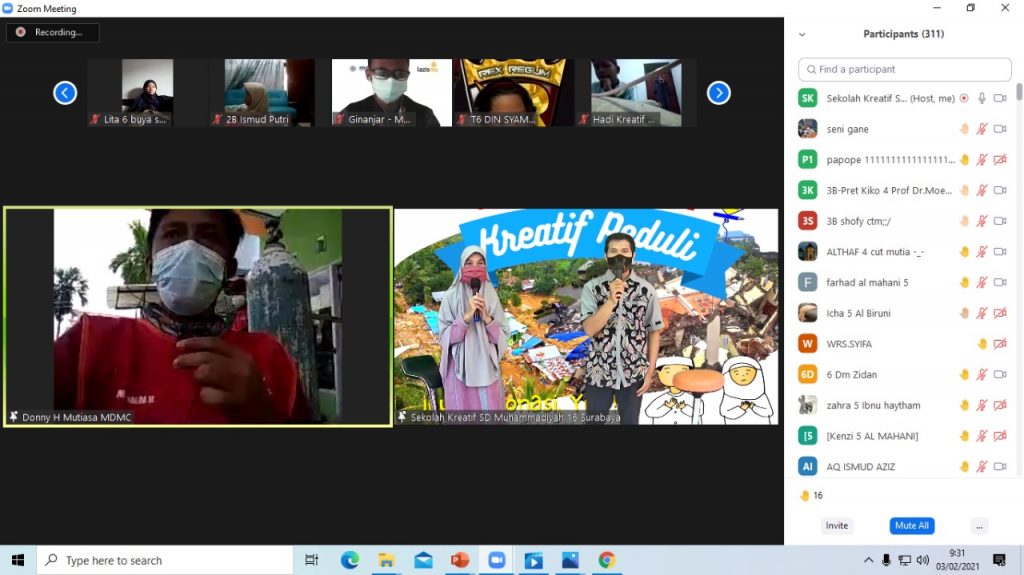Click the Mute All button
Screen dimensions: 1024x575
tap(911, 526)
